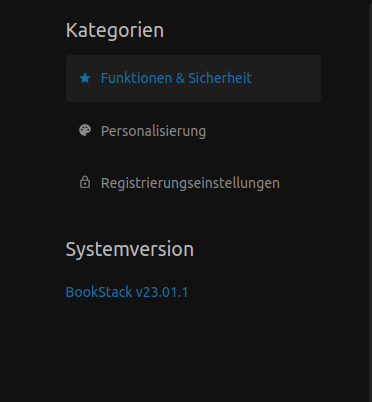Open the BookStack v23.01.1 version link

(127, 292)
